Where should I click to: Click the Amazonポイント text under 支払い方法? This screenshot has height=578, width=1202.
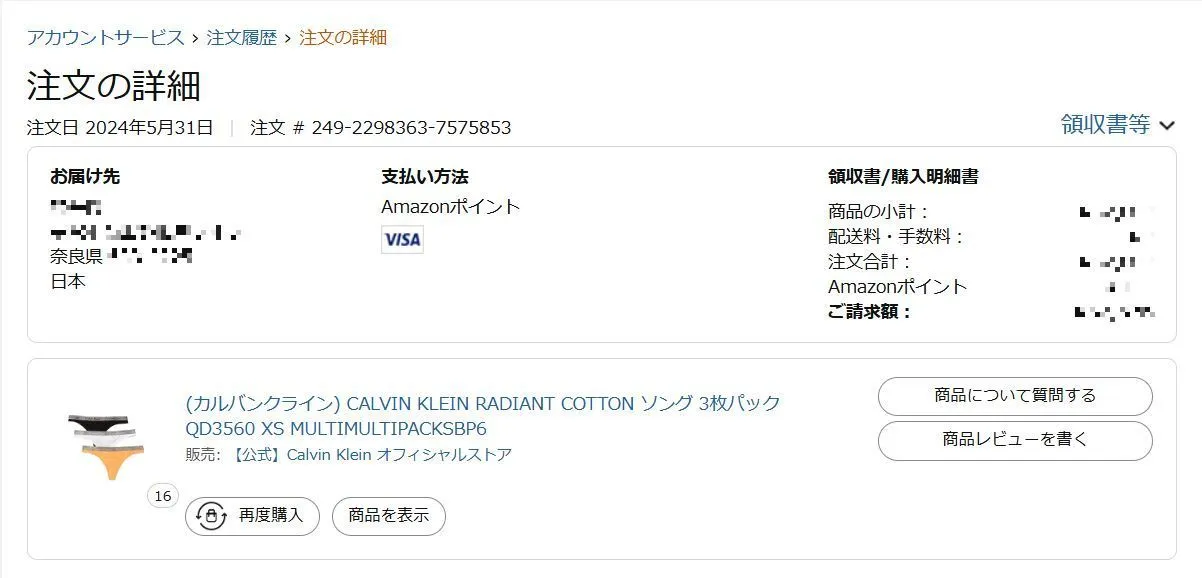[x=451, y=207]
